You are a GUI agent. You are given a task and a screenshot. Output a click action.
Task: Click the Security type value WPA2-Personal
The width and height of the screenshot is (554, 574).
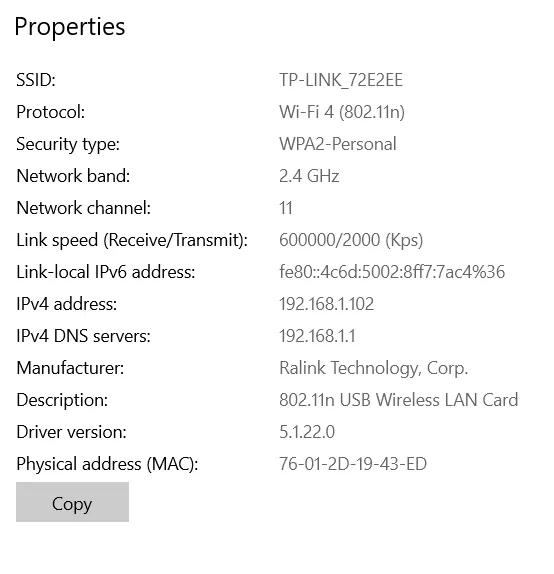pos(338,144)
